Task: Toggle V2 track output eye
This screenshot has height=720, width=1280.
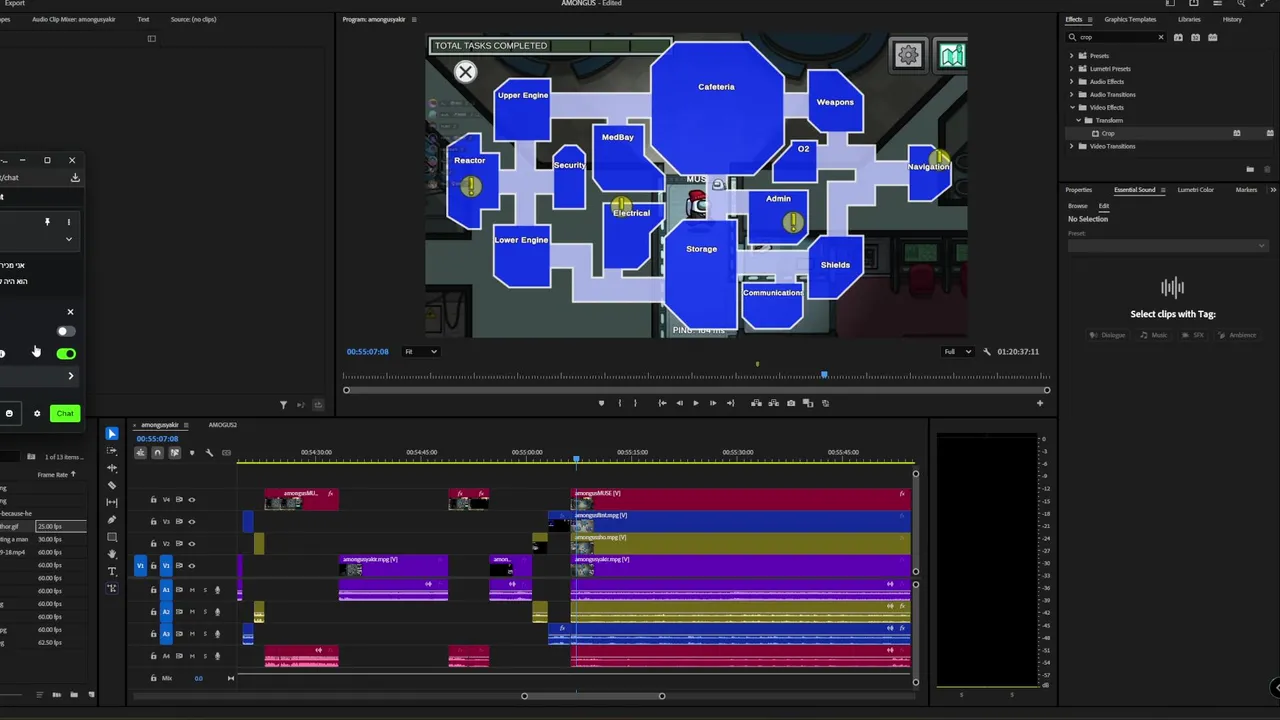Action: [x=192, y=543]
